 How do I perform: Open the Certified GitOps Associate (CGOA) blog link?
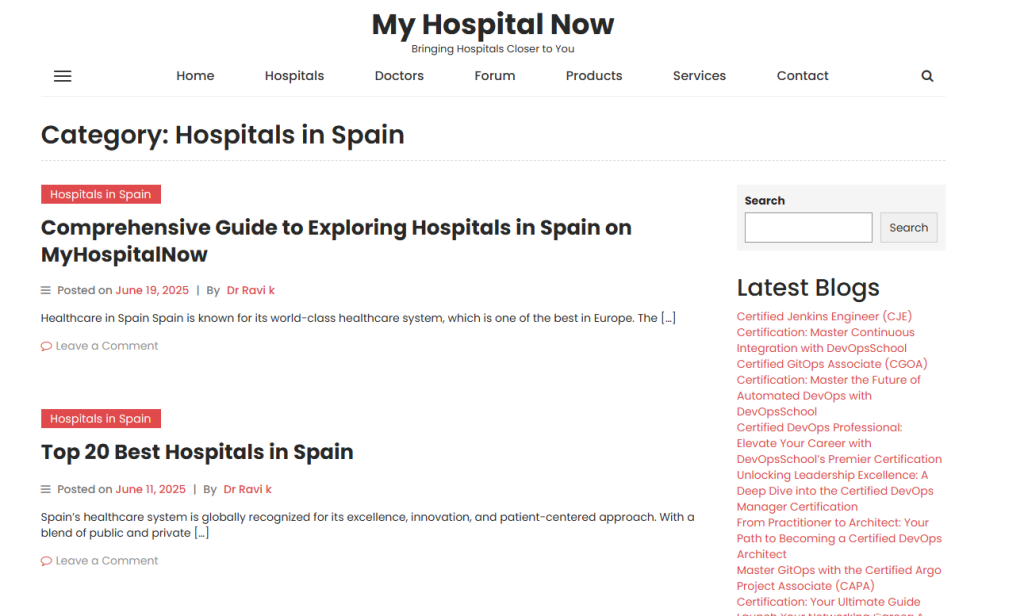click(x=832, y=388)
